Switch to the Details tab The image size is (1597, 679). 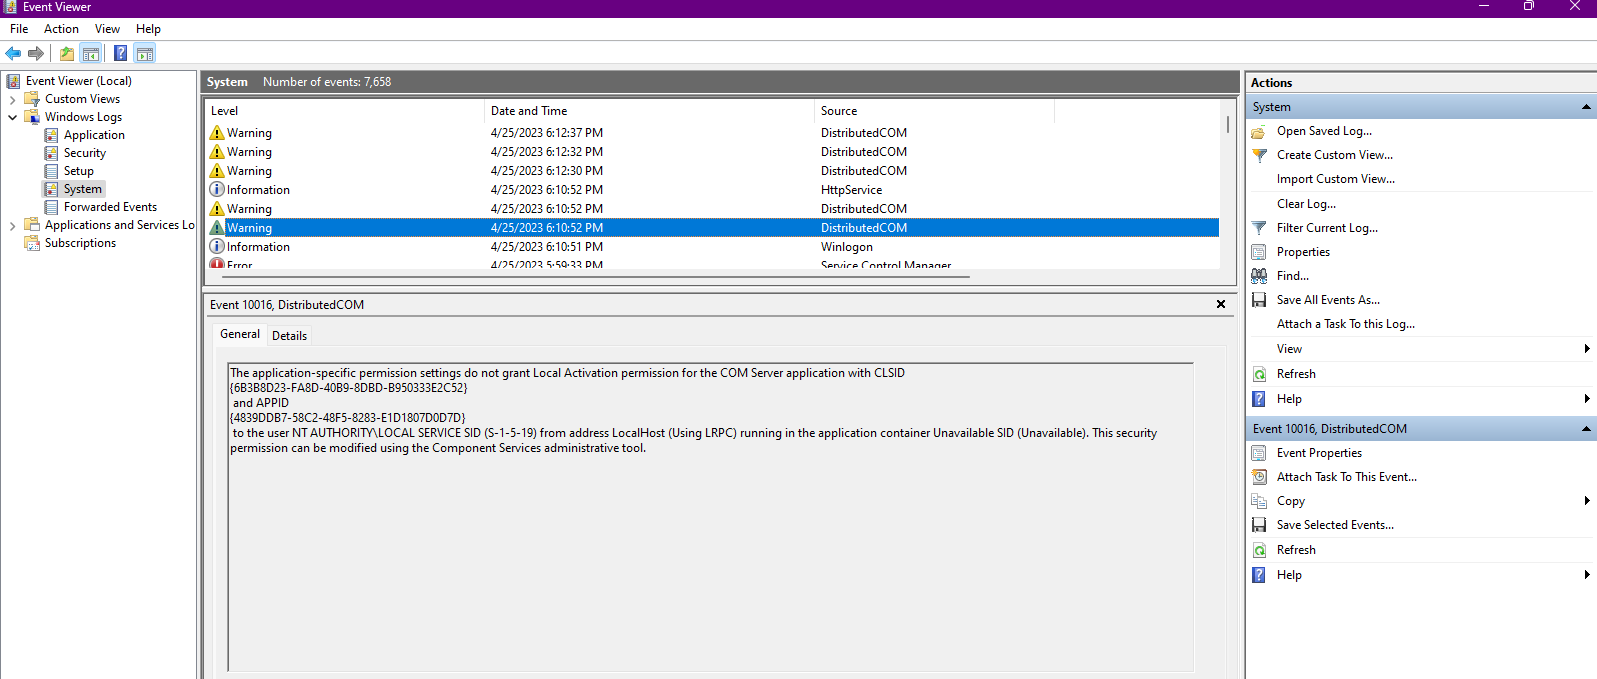point(289,336)
